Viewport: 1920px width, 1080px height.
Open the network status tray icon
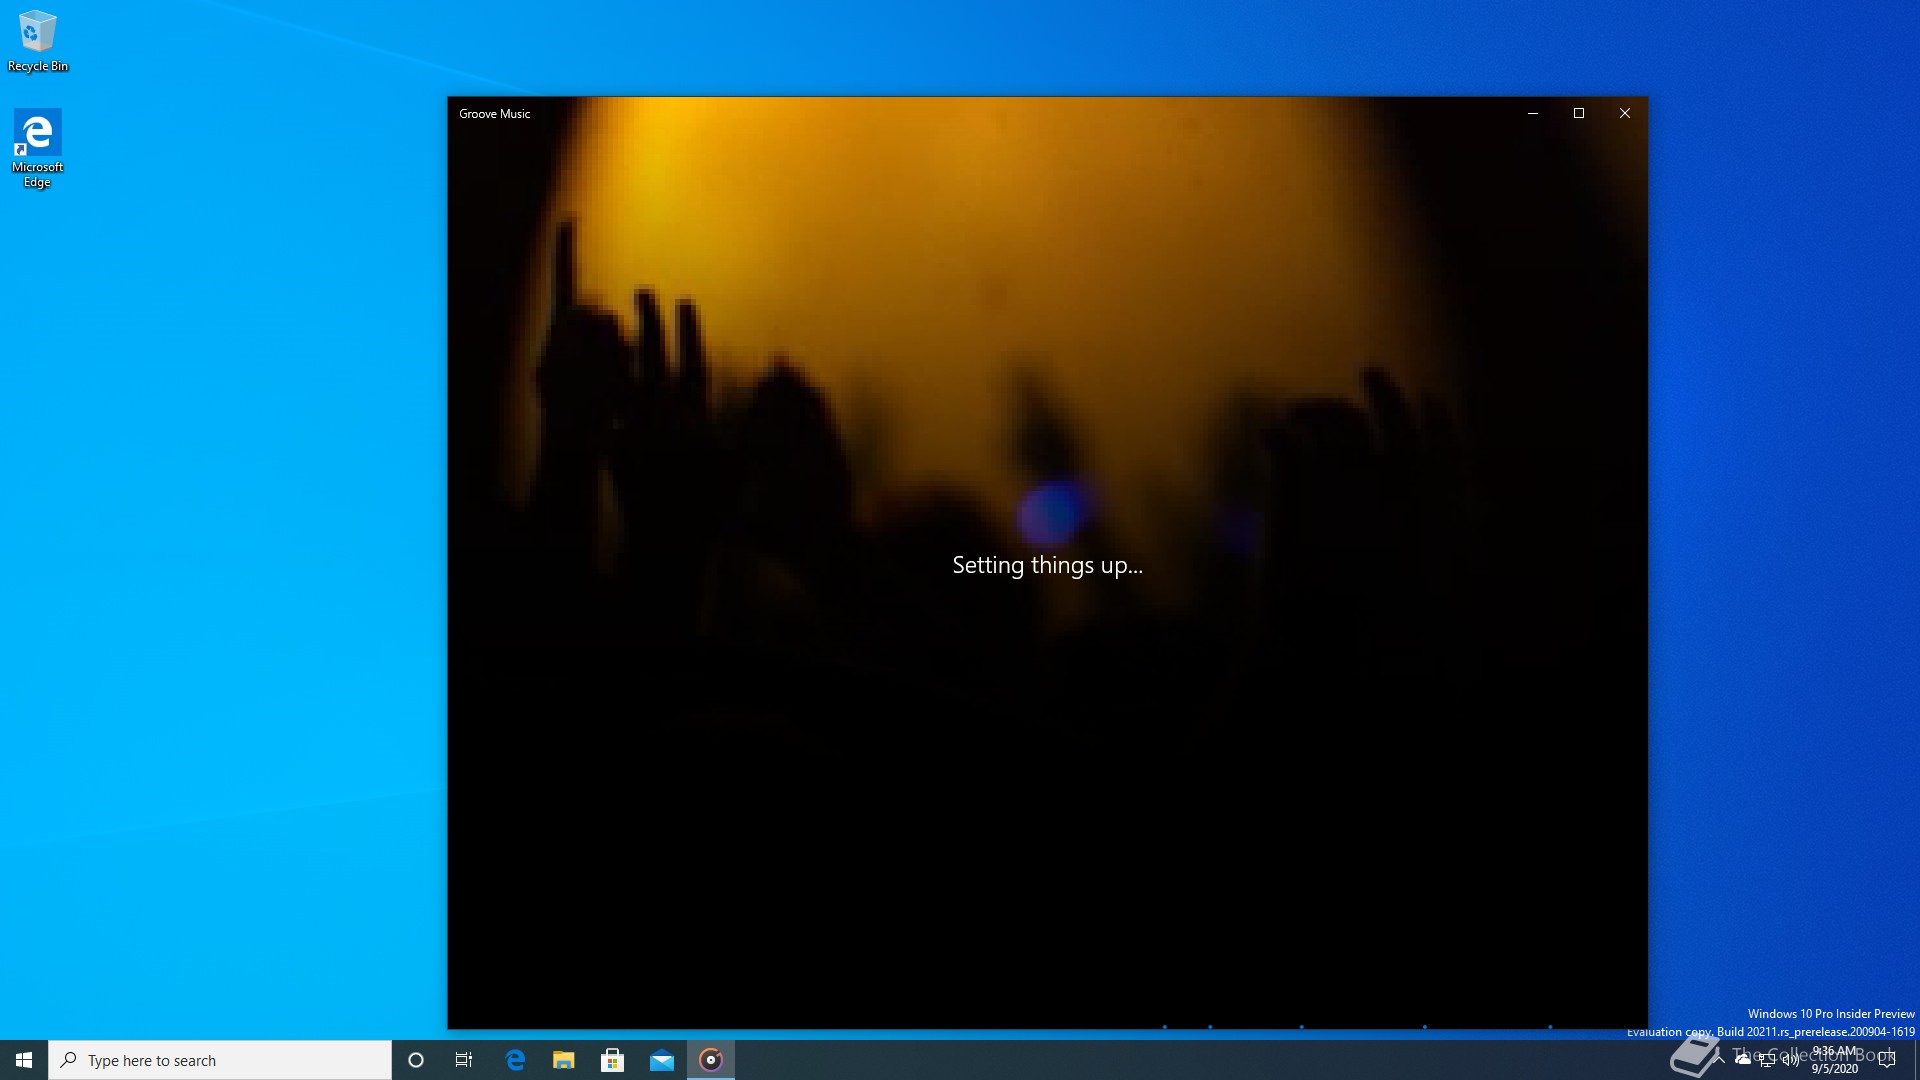(1767, 1060)
